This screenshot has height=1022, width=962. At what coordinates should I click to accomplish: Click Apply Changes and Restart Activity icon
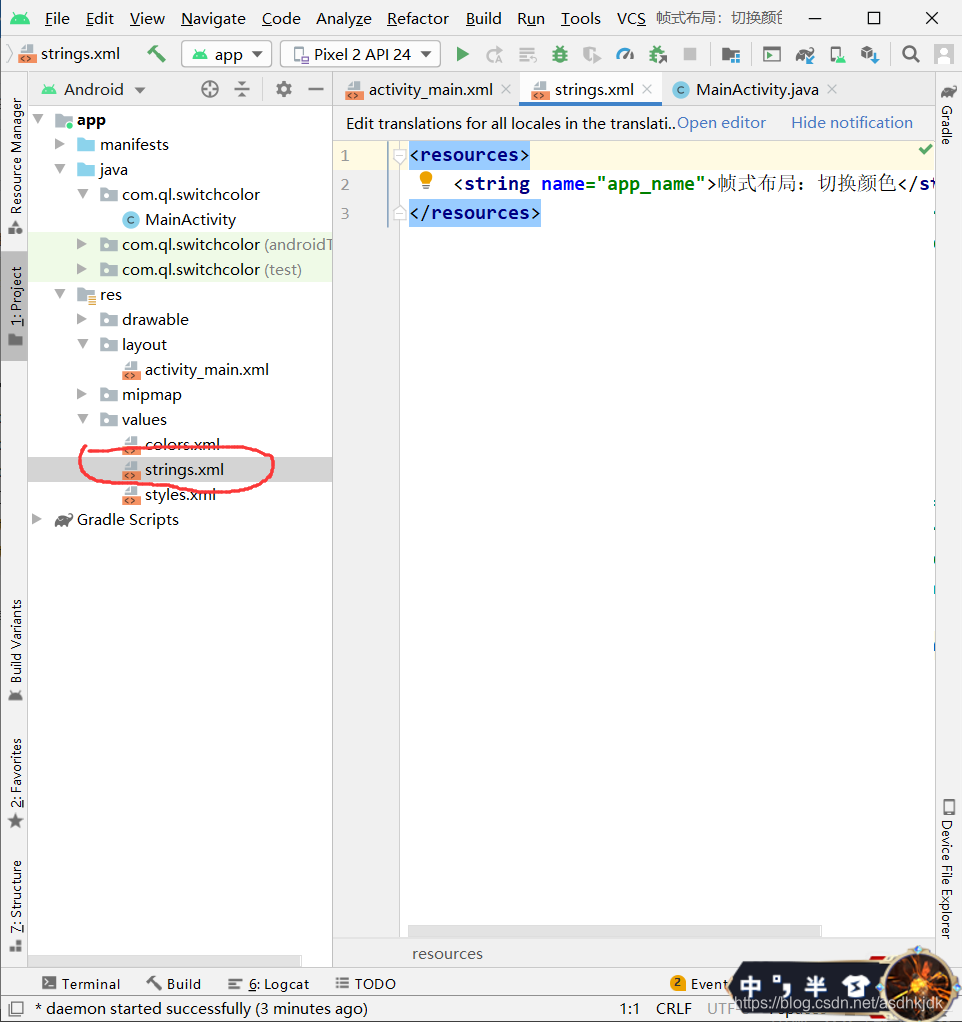coord(494,55)
